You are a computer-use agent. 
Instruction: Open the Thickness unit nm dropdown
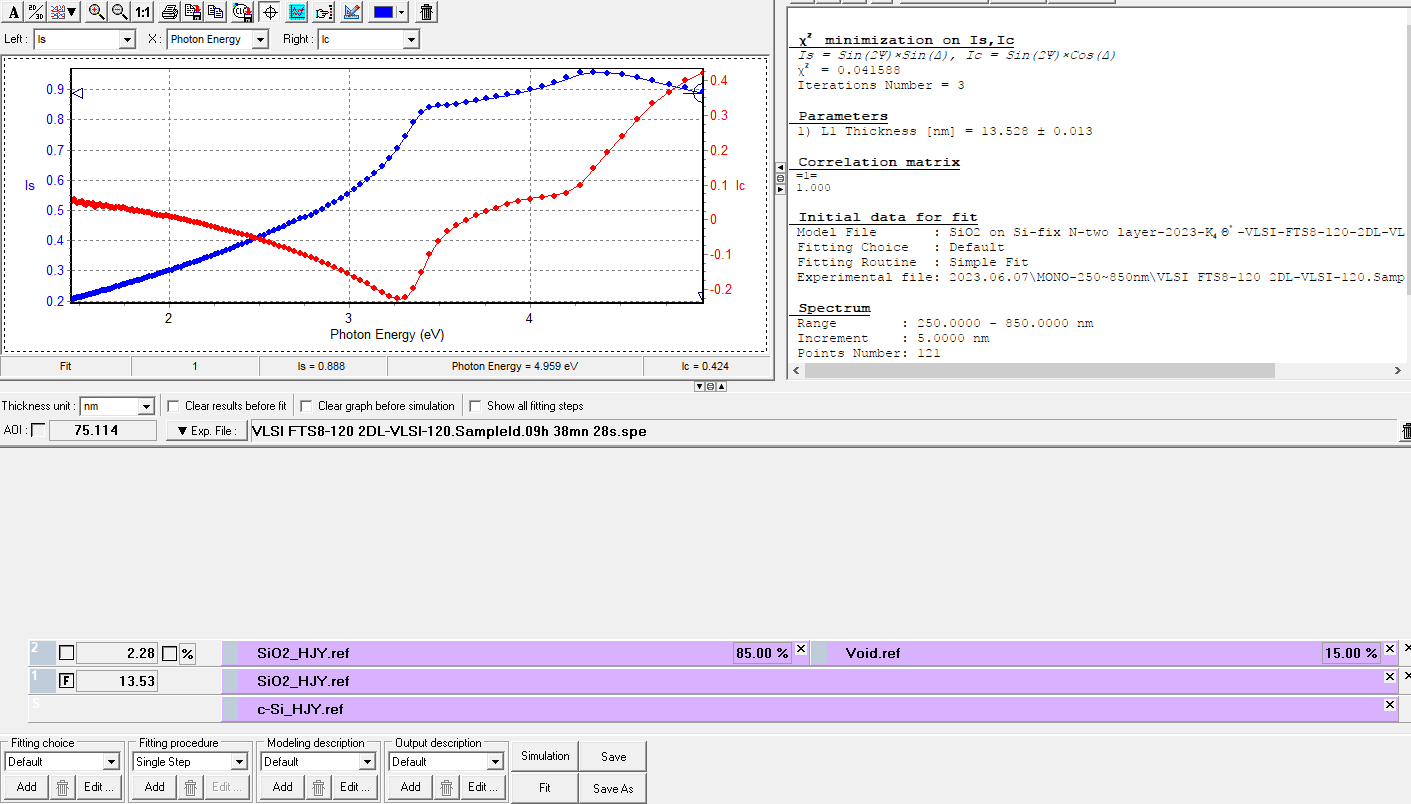(x=146, y=406)
